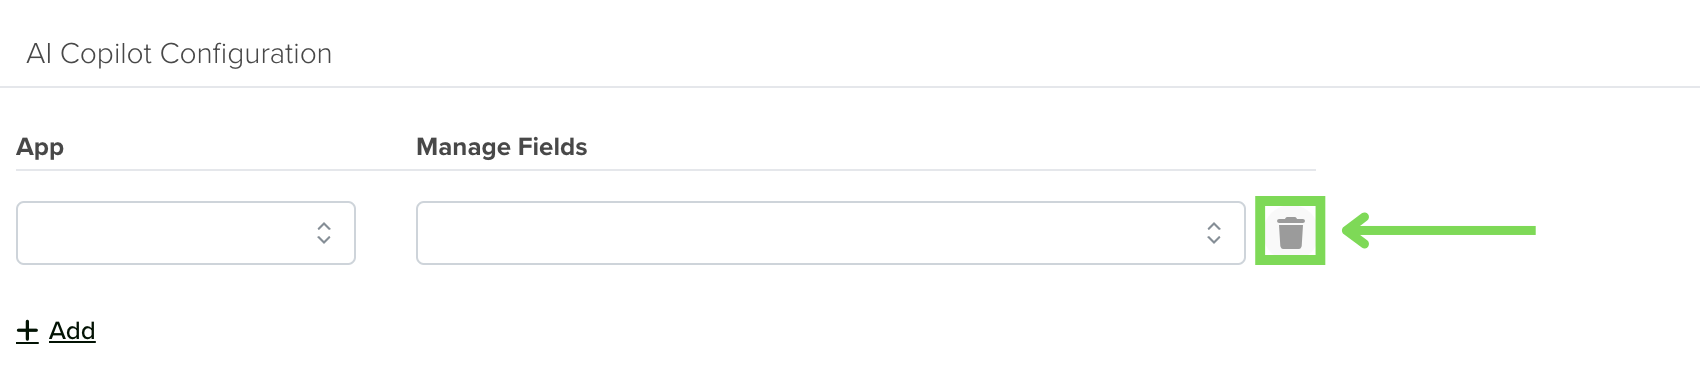Focus the blank App selection field
This screenshot has width=1700, height=392.
pos(186,233)
